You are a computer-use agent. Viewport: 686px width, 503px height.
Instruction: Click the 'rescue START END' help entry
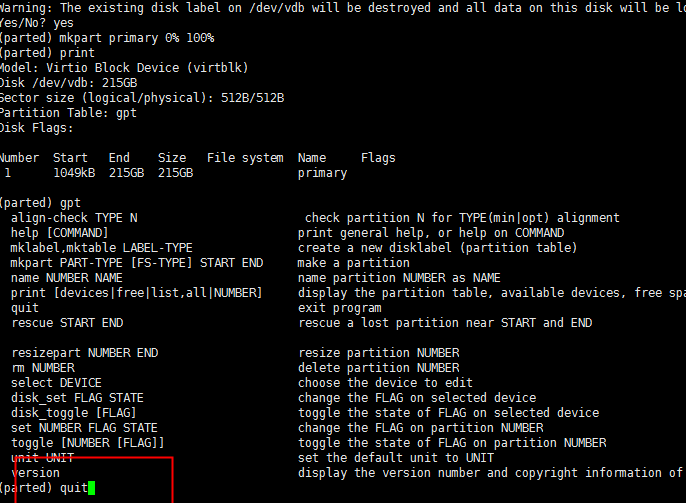coord(67,323)
